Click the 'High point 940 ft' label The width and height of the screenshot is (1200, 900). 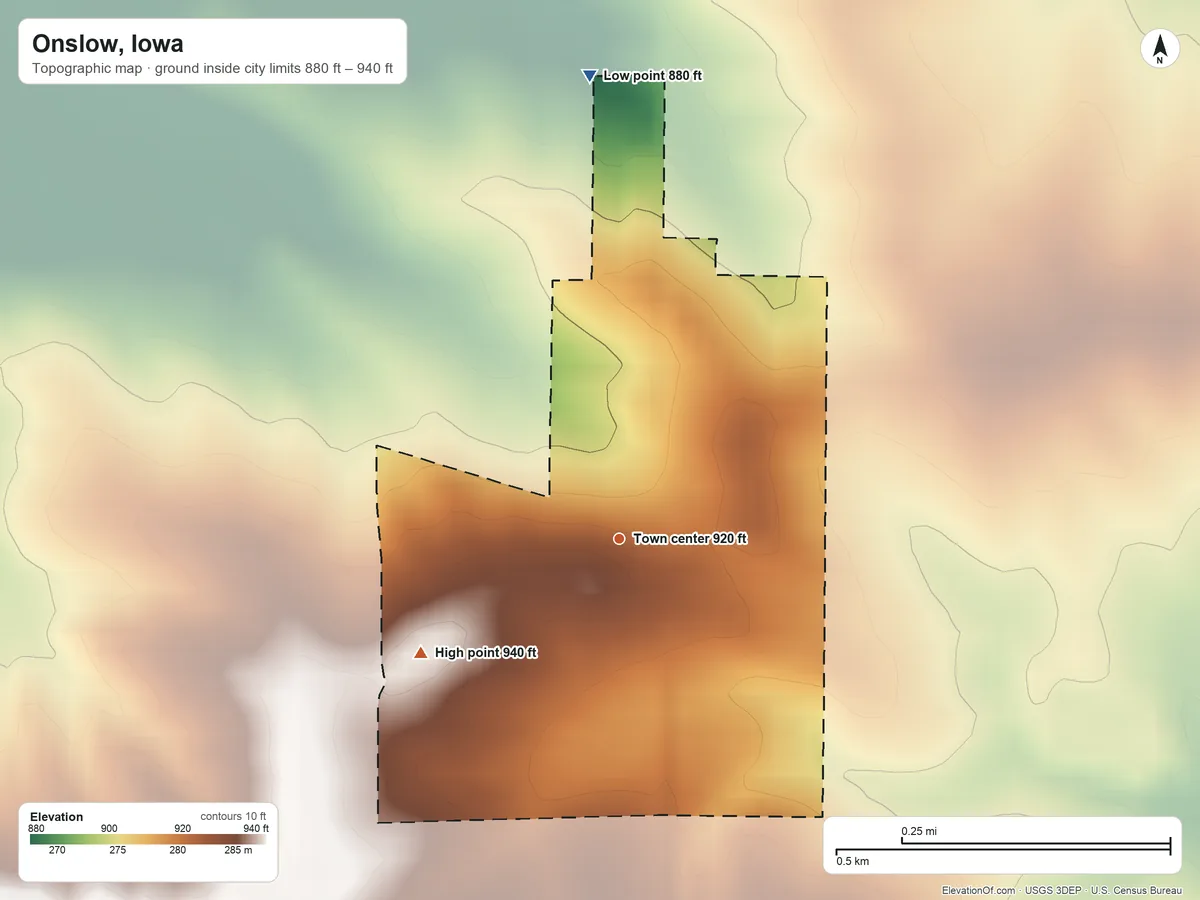pos(487,653)
